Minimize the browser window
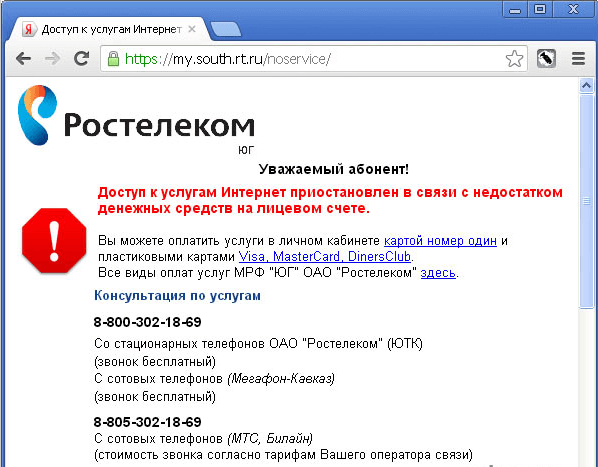This screenshot has width=598, height=467. point(515,9)
